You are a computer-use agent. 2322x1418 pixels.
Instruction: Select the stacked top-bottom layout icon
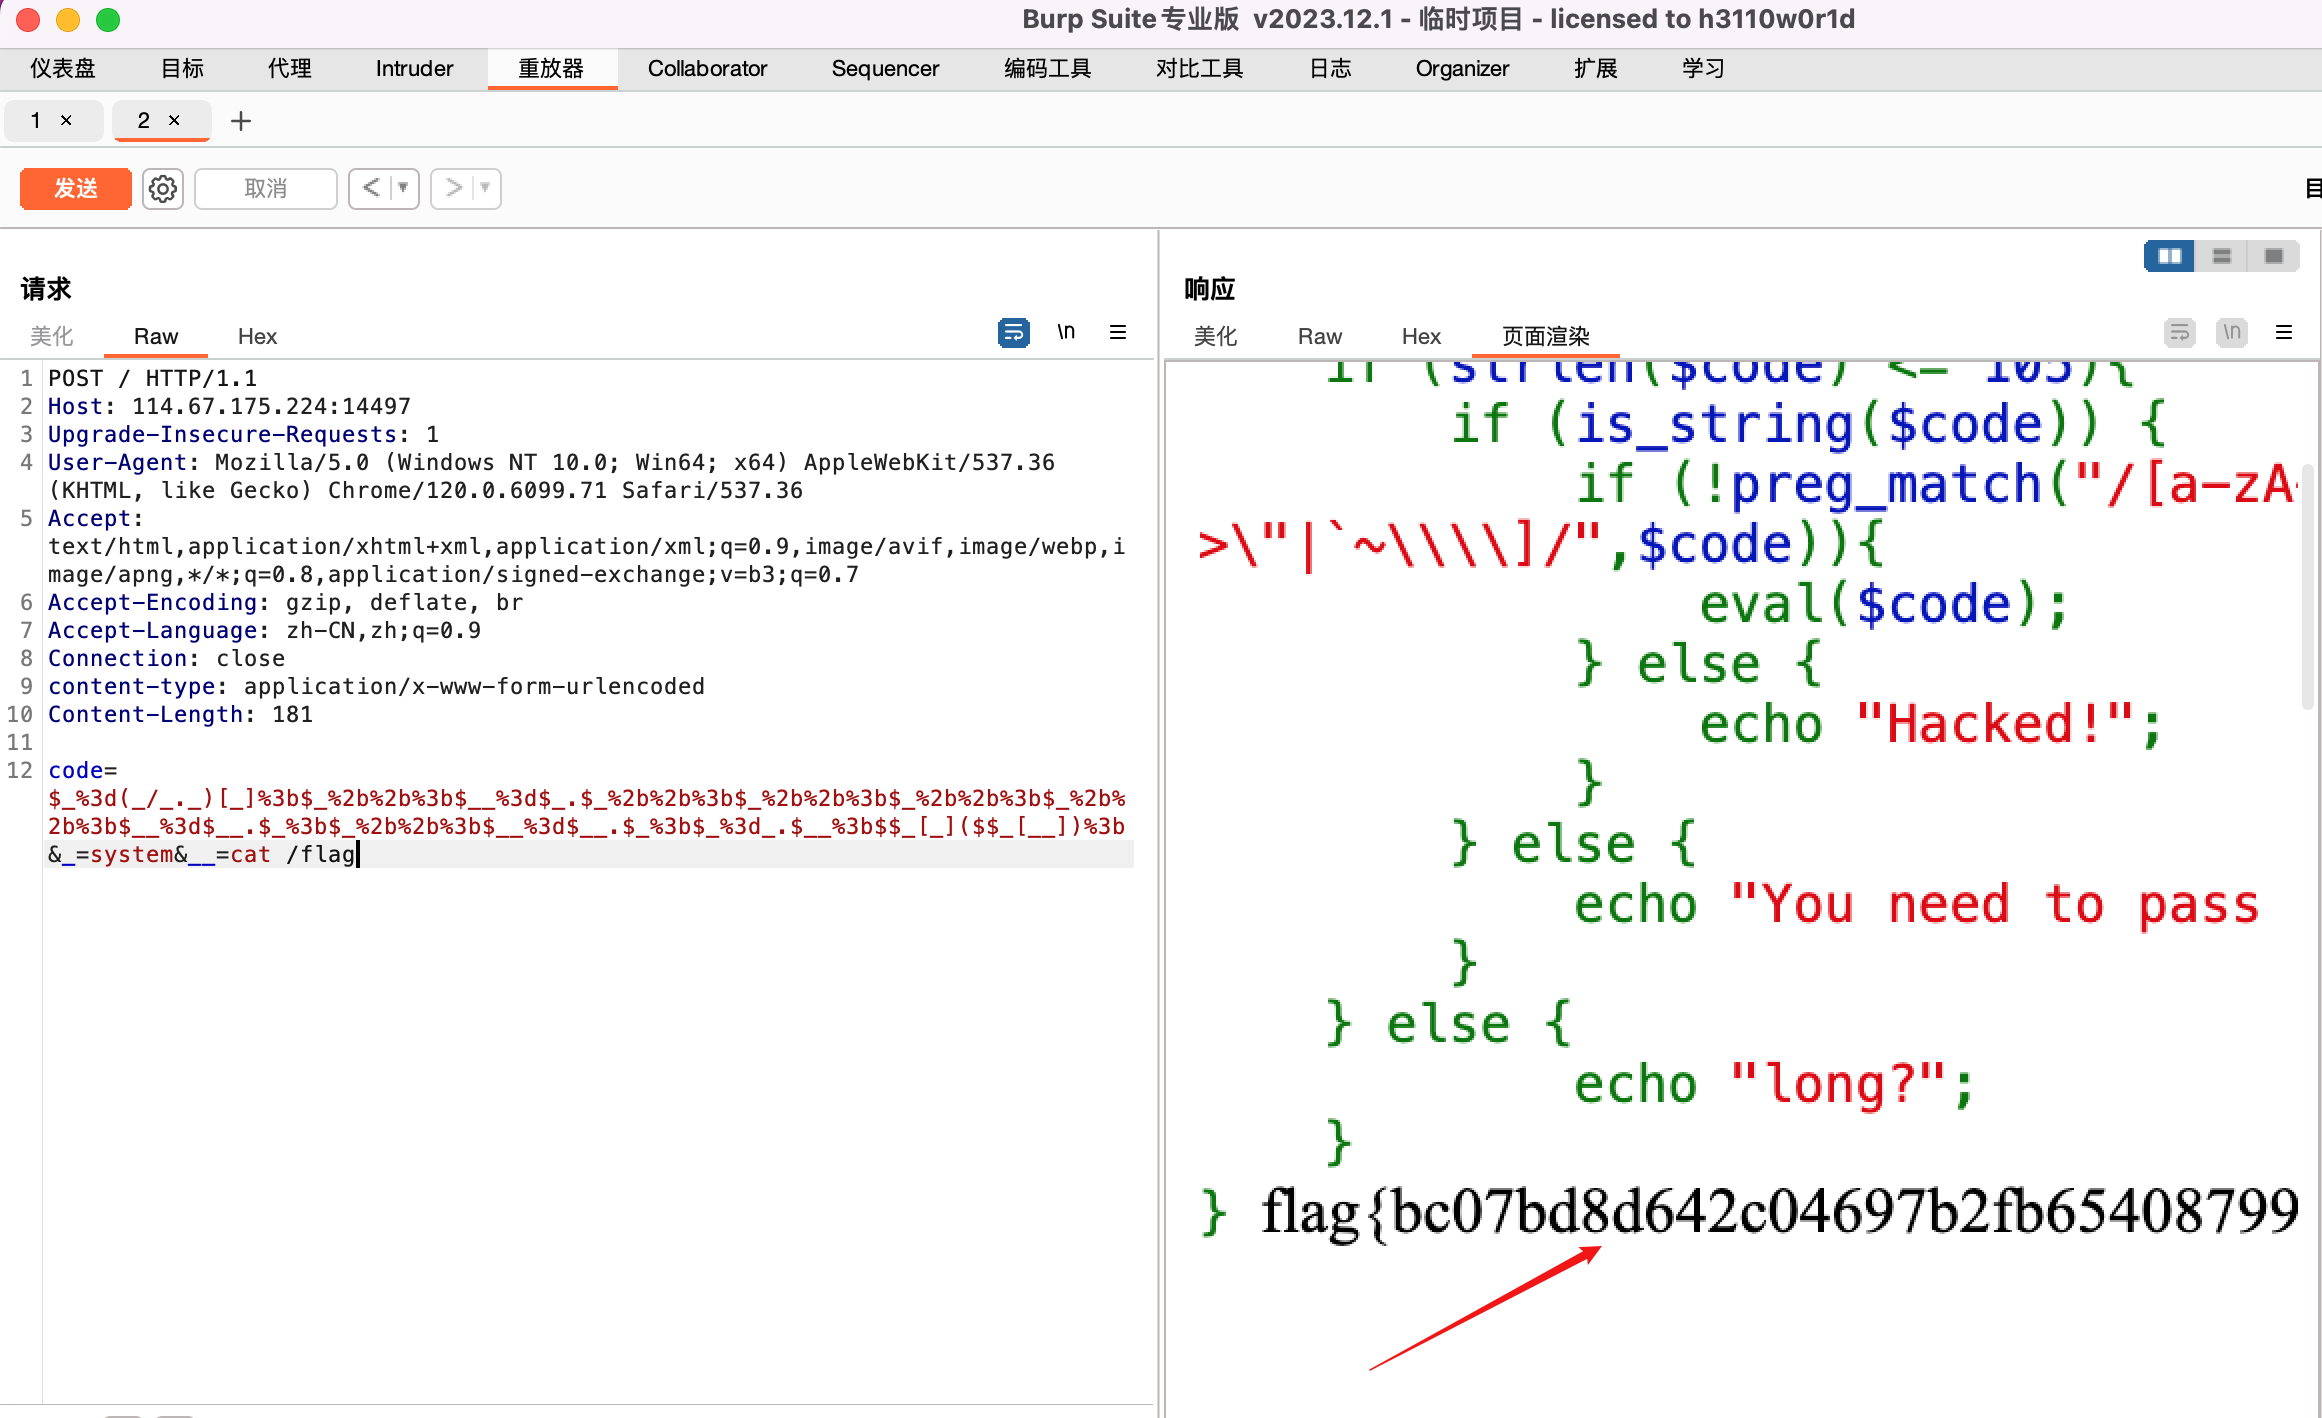(x=2222, y=256)
